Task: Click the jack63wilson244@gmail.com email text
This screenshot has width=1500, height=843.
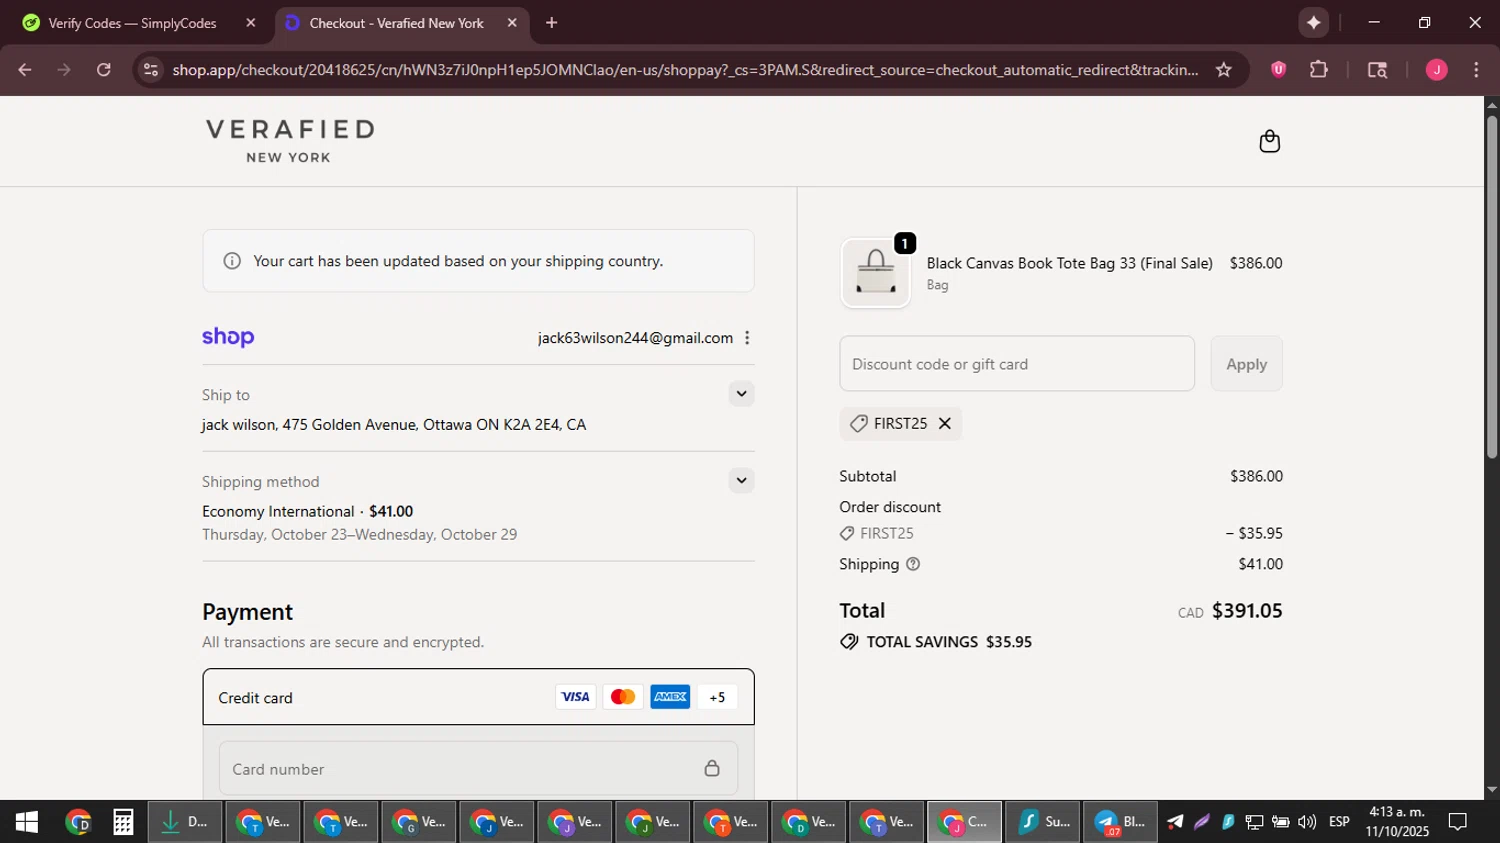Action: tap(635, 338)
